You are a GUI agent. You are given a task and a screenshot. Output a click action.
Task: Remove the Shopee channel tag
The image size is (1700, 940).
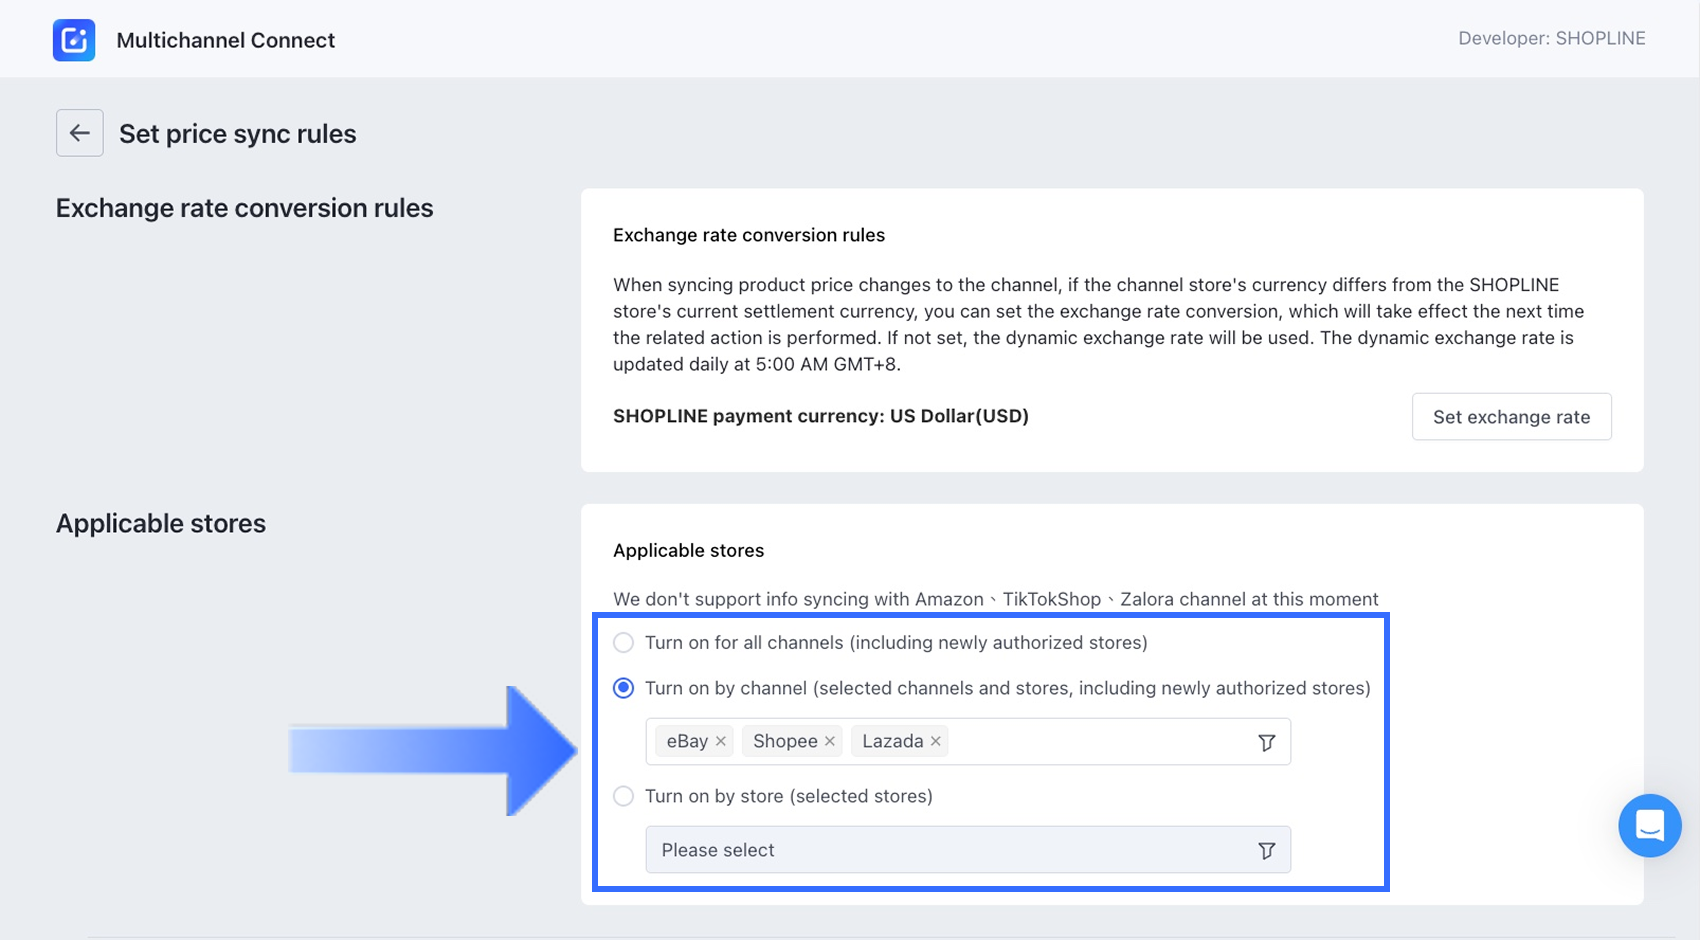(x=829, y=741)
